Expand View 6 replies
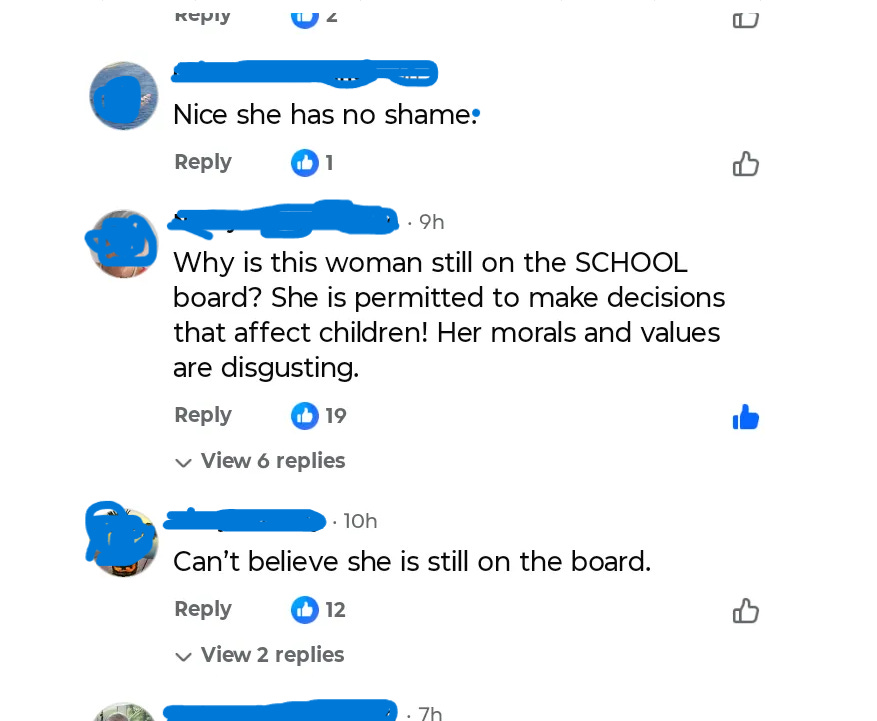 pos(260,461)
